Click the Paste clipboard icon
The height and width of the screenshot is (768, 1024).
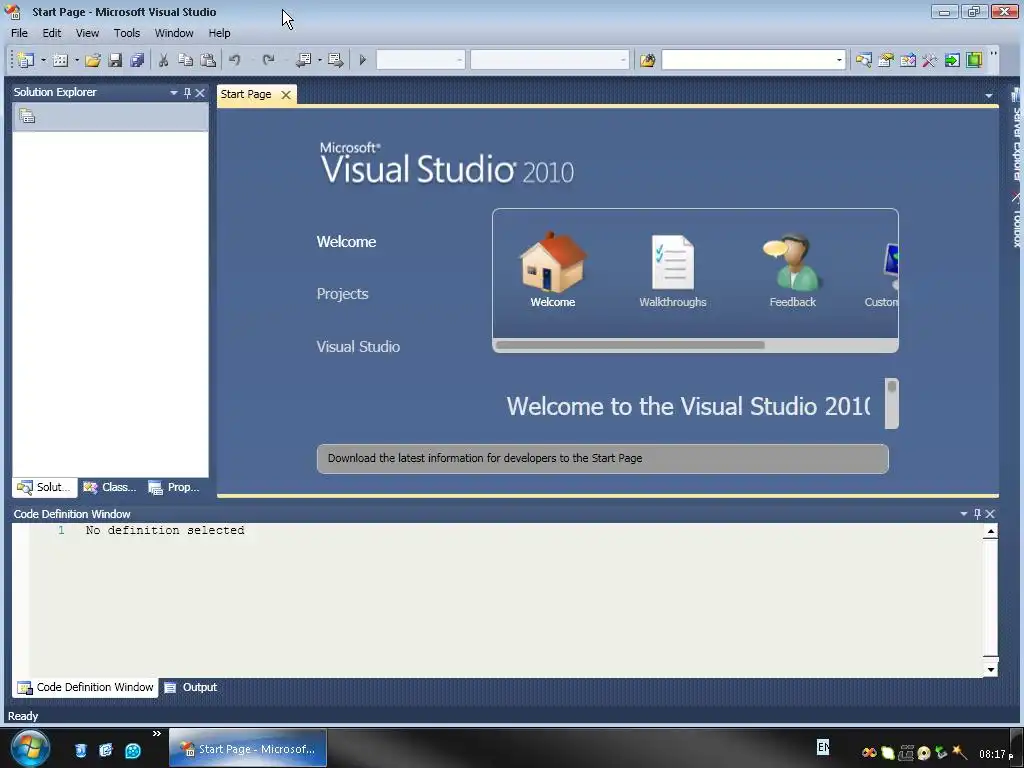click(x=208, y=60)
